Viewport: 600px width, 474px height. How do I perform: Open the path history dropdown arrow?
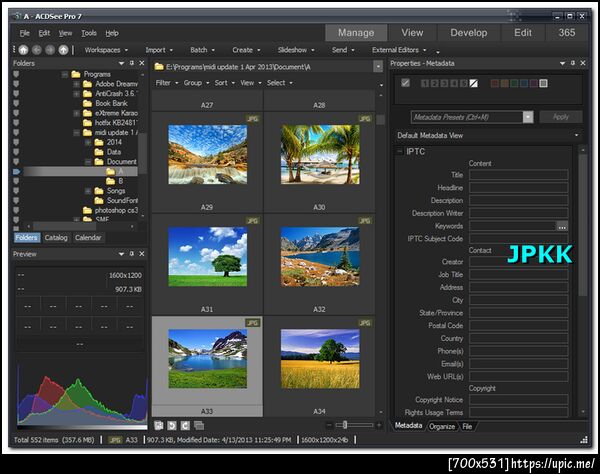tap(378, 67)
